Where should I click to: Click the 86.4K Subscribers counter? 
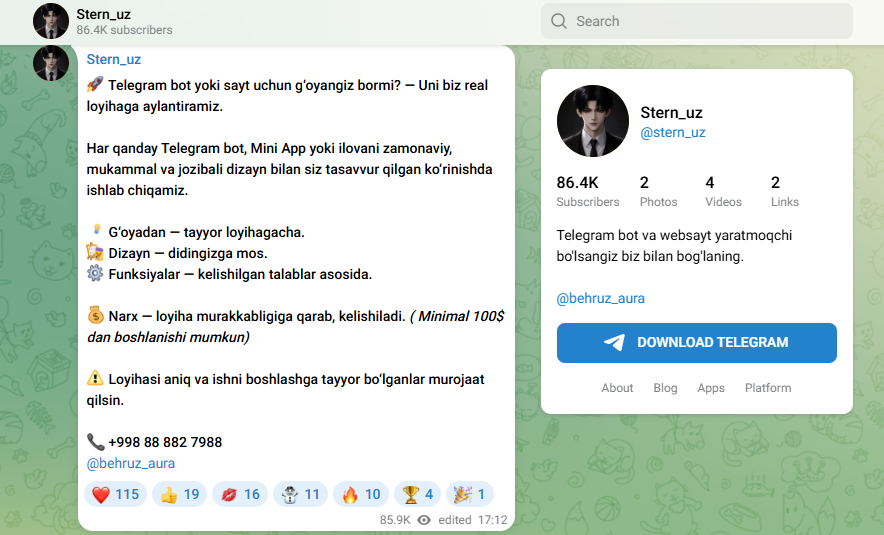tap(587, 192)
